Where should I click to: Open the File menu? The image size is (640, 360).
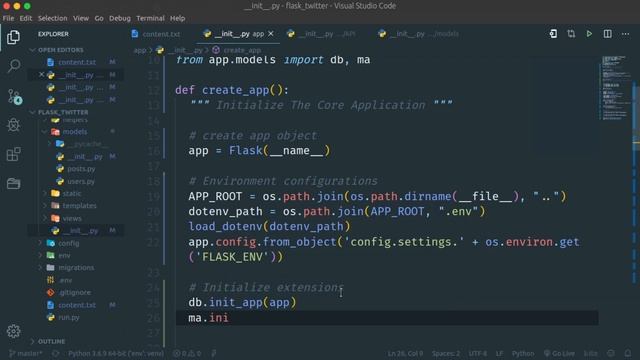pyautogui.click(x=8, y=18)
